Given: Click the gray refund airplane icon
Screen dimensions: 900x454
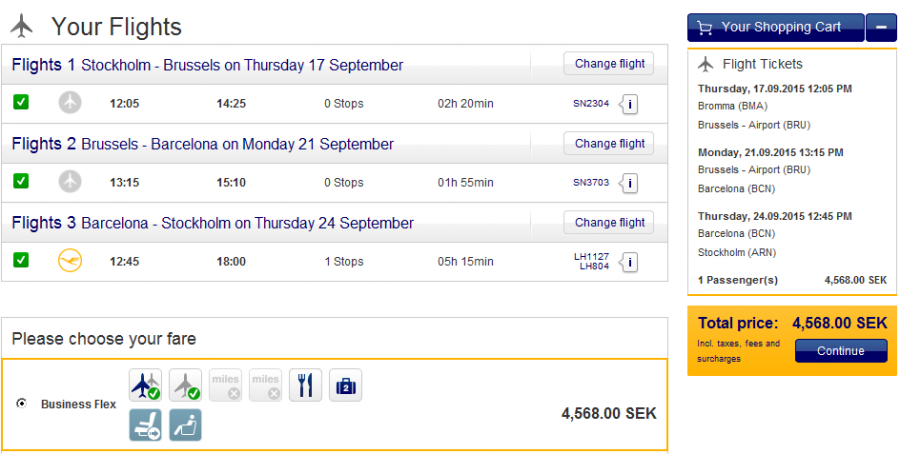Looking at the screenshot, I should tap(185, 385).
